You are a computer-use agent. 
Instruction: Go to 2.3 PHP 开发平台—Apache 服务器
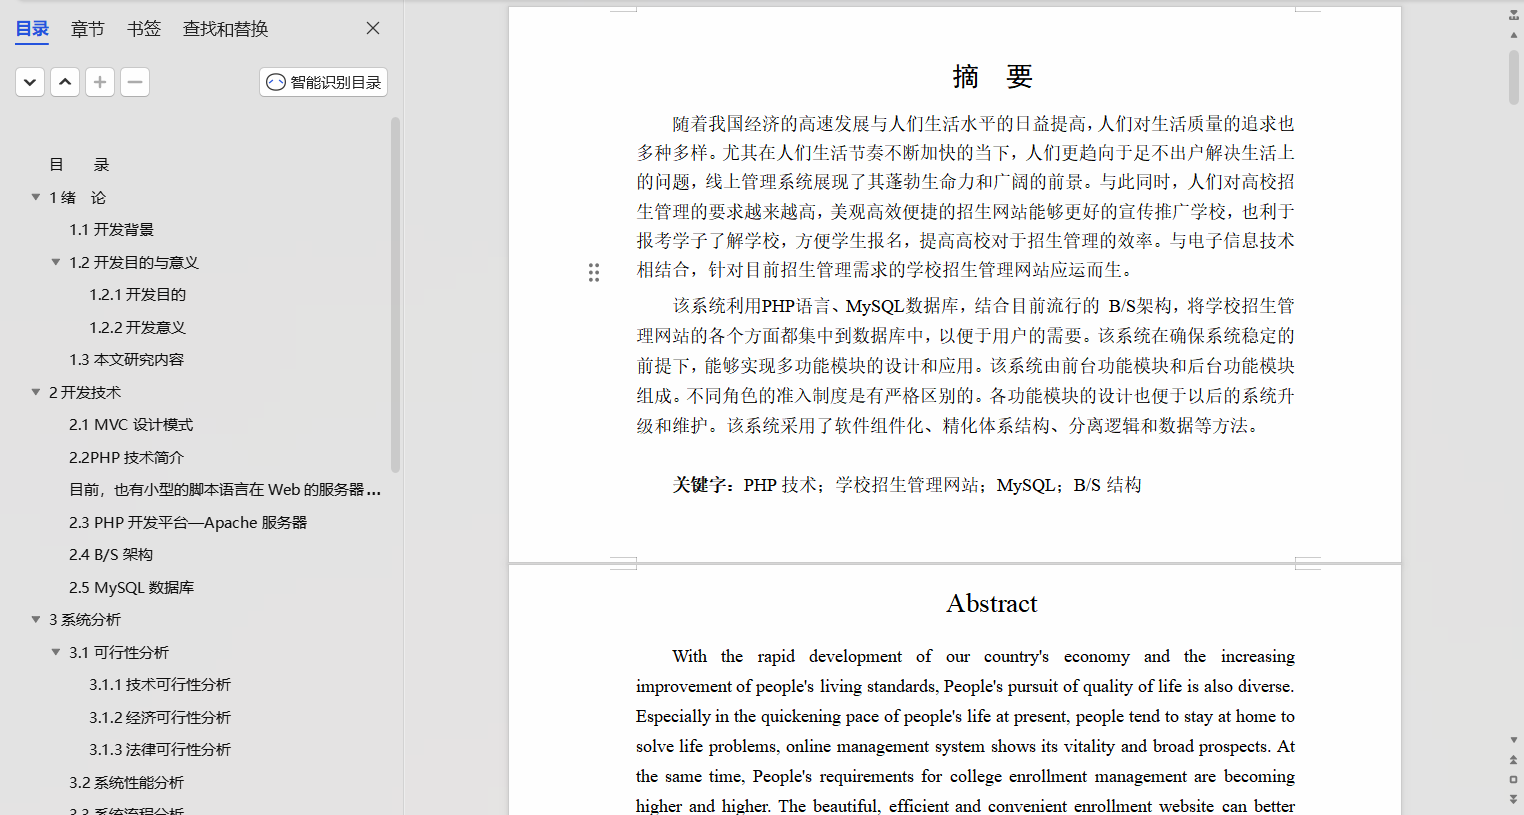click(188, 522)
